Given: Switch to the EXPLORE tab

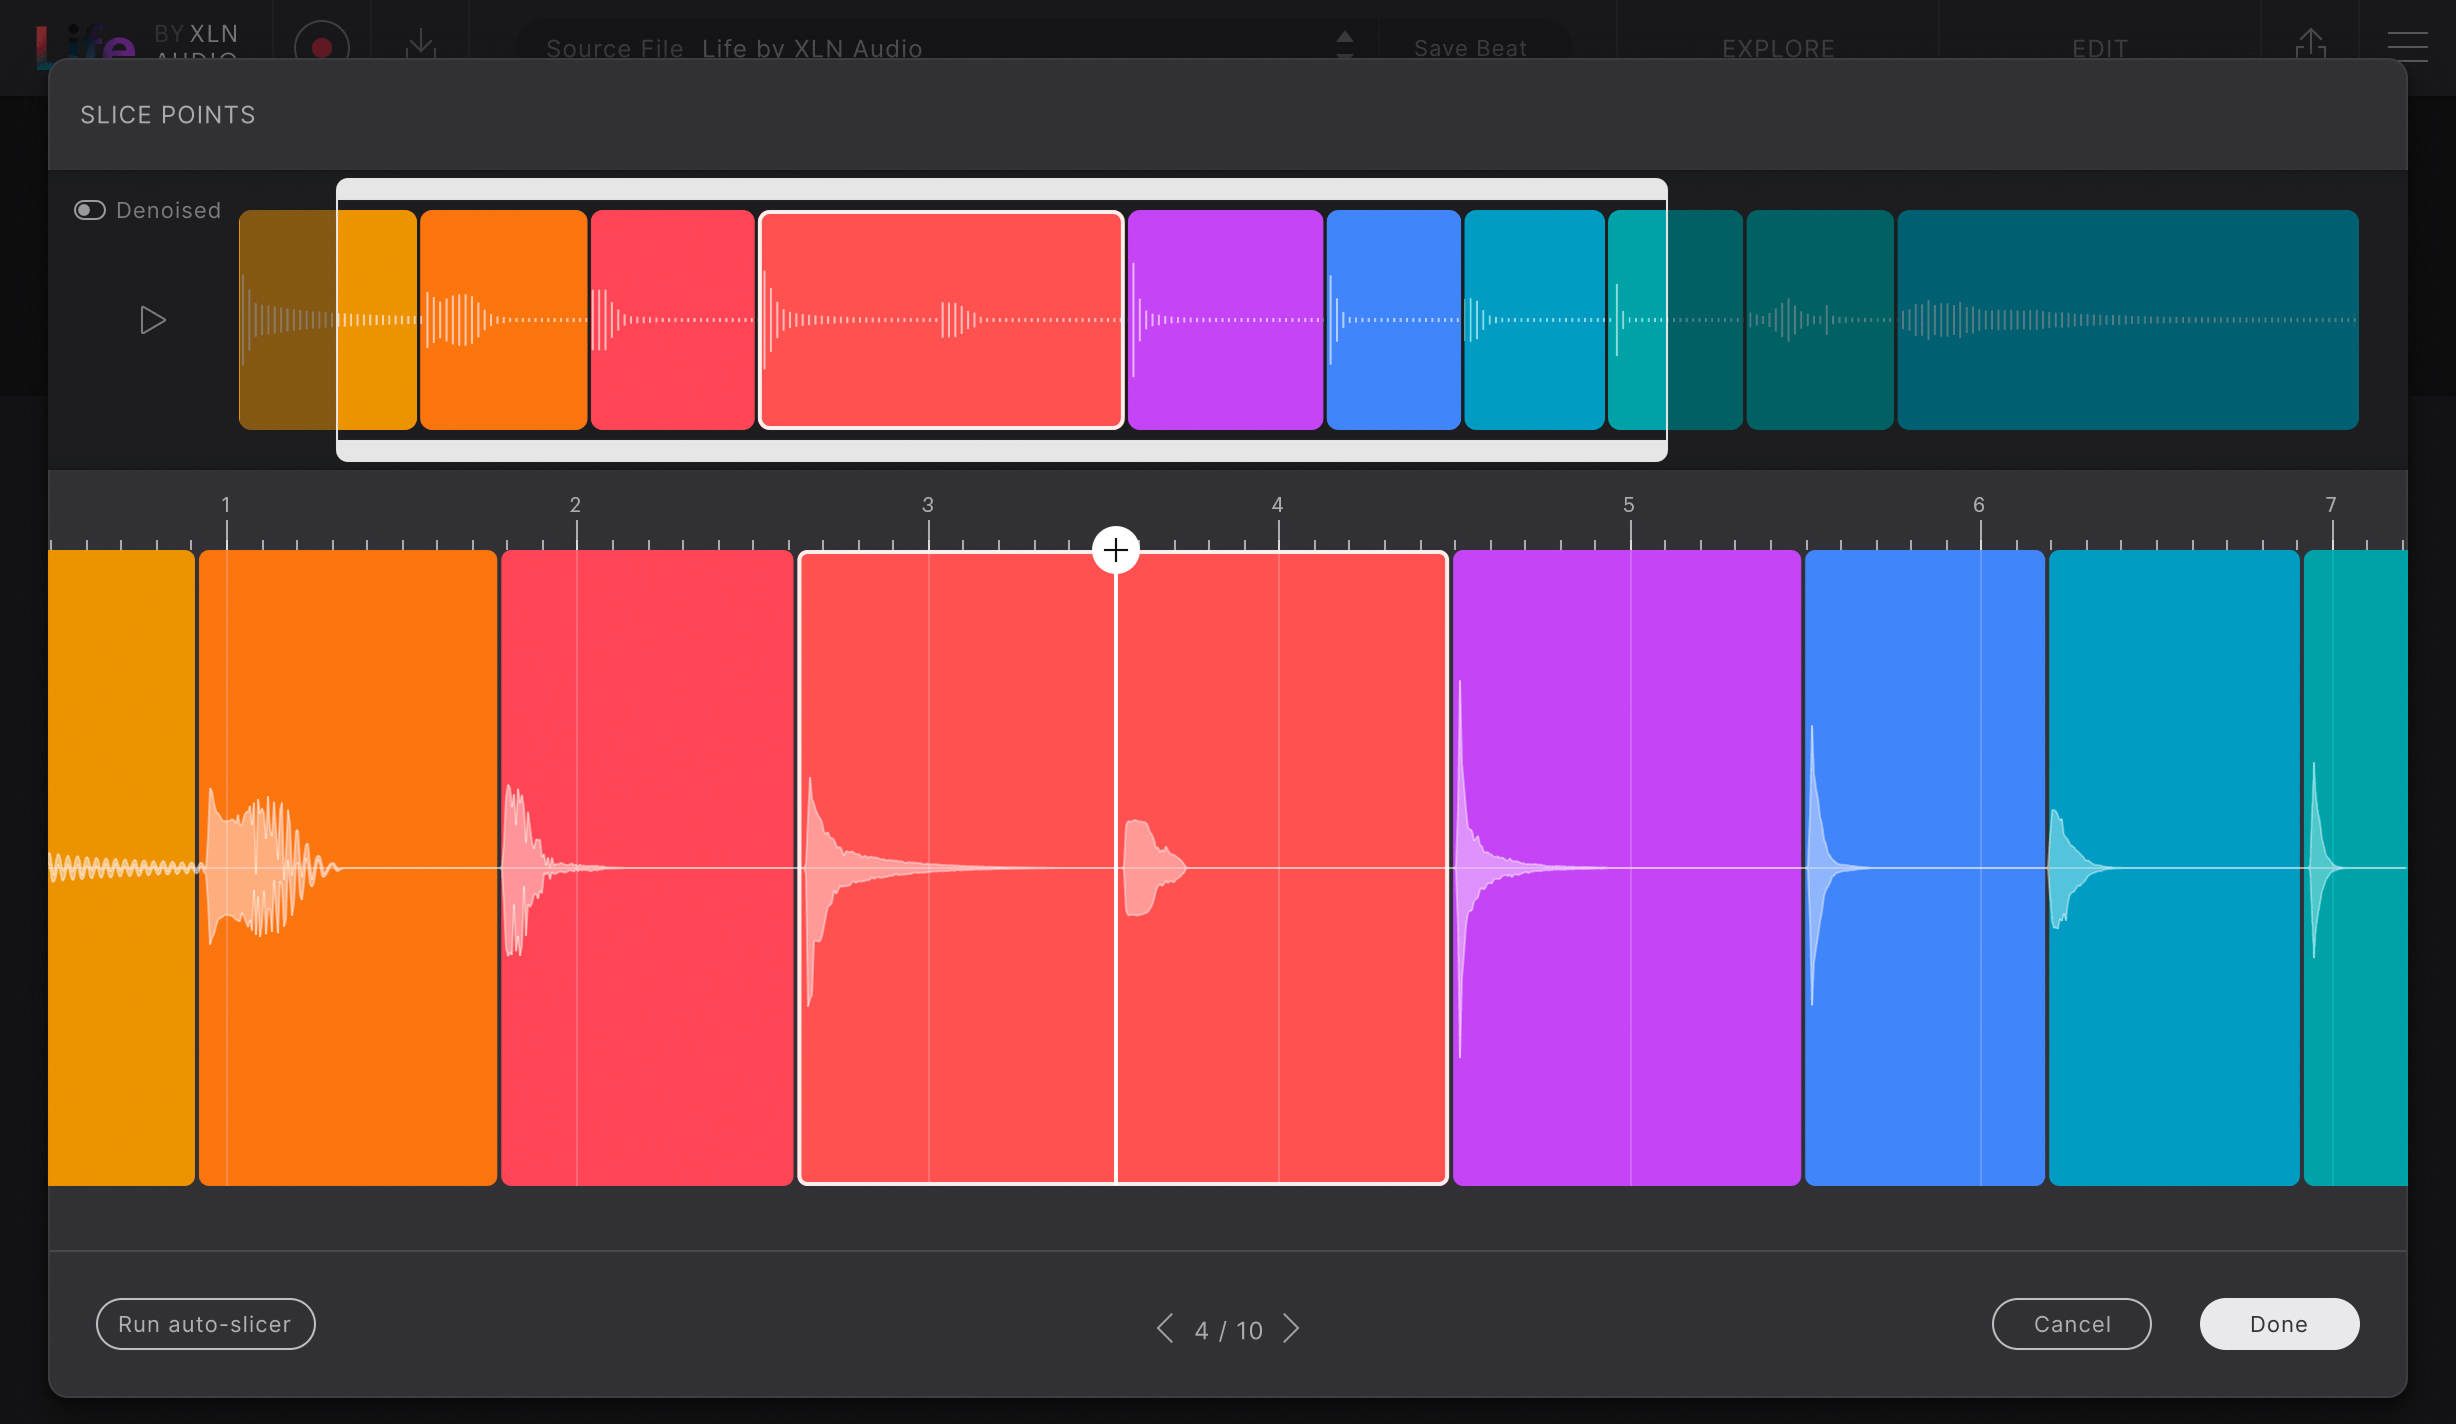Looking at the screenshot, I should [x=1778, y=48].
